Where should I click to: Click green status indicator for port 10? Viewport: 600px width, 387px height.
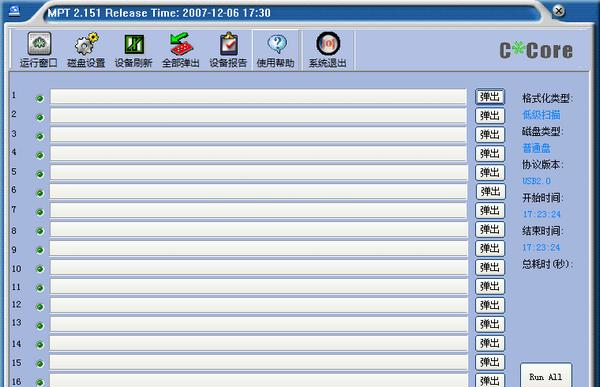pyautogui.click(x=40, y=269)
